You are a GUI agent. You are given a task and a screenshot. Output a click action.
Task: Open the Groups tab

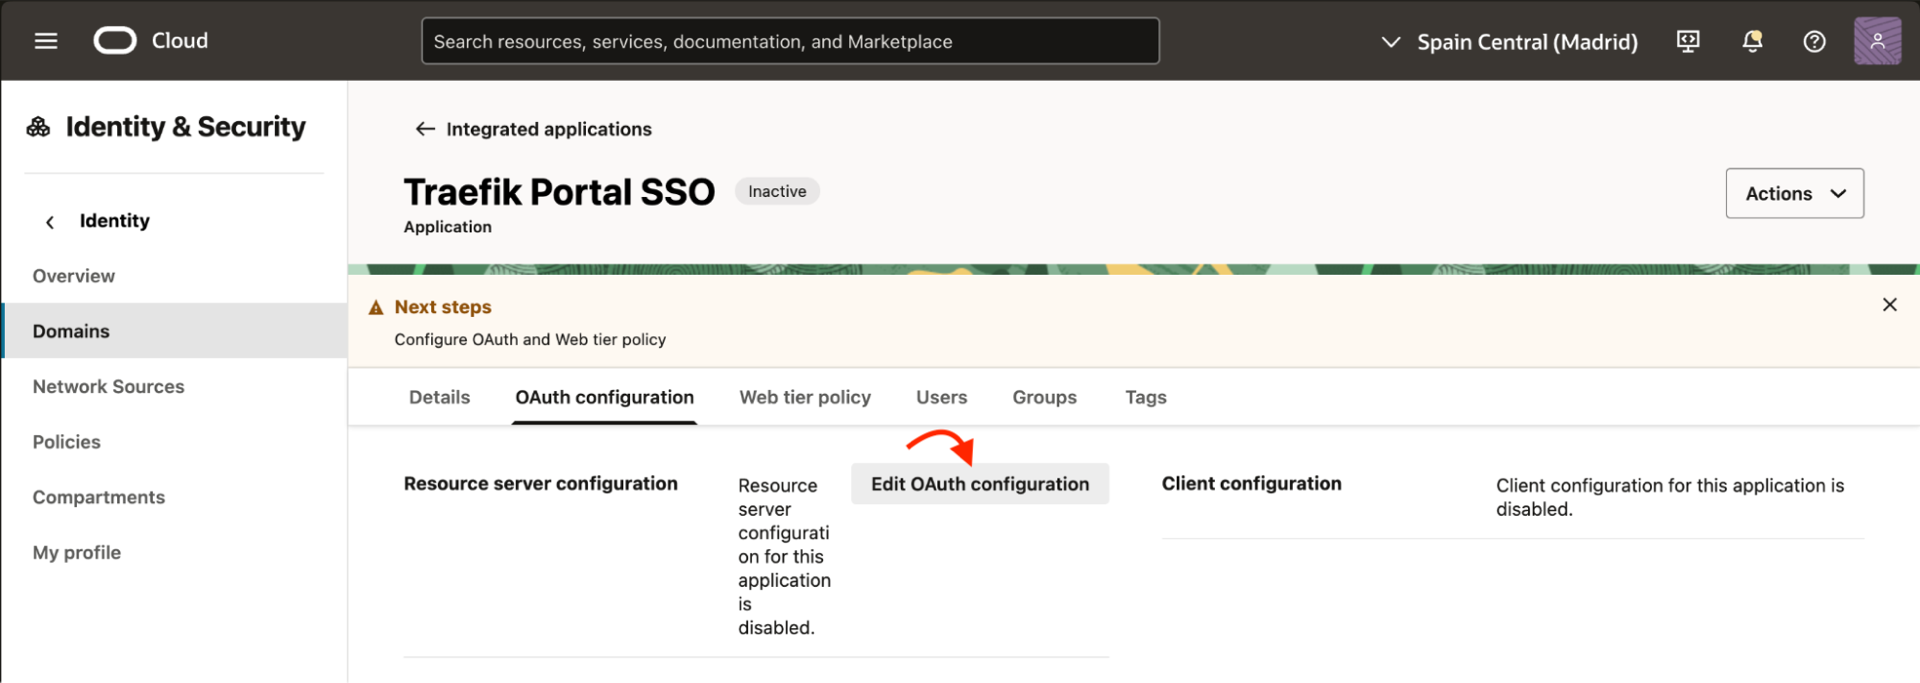pos(1044,397)
